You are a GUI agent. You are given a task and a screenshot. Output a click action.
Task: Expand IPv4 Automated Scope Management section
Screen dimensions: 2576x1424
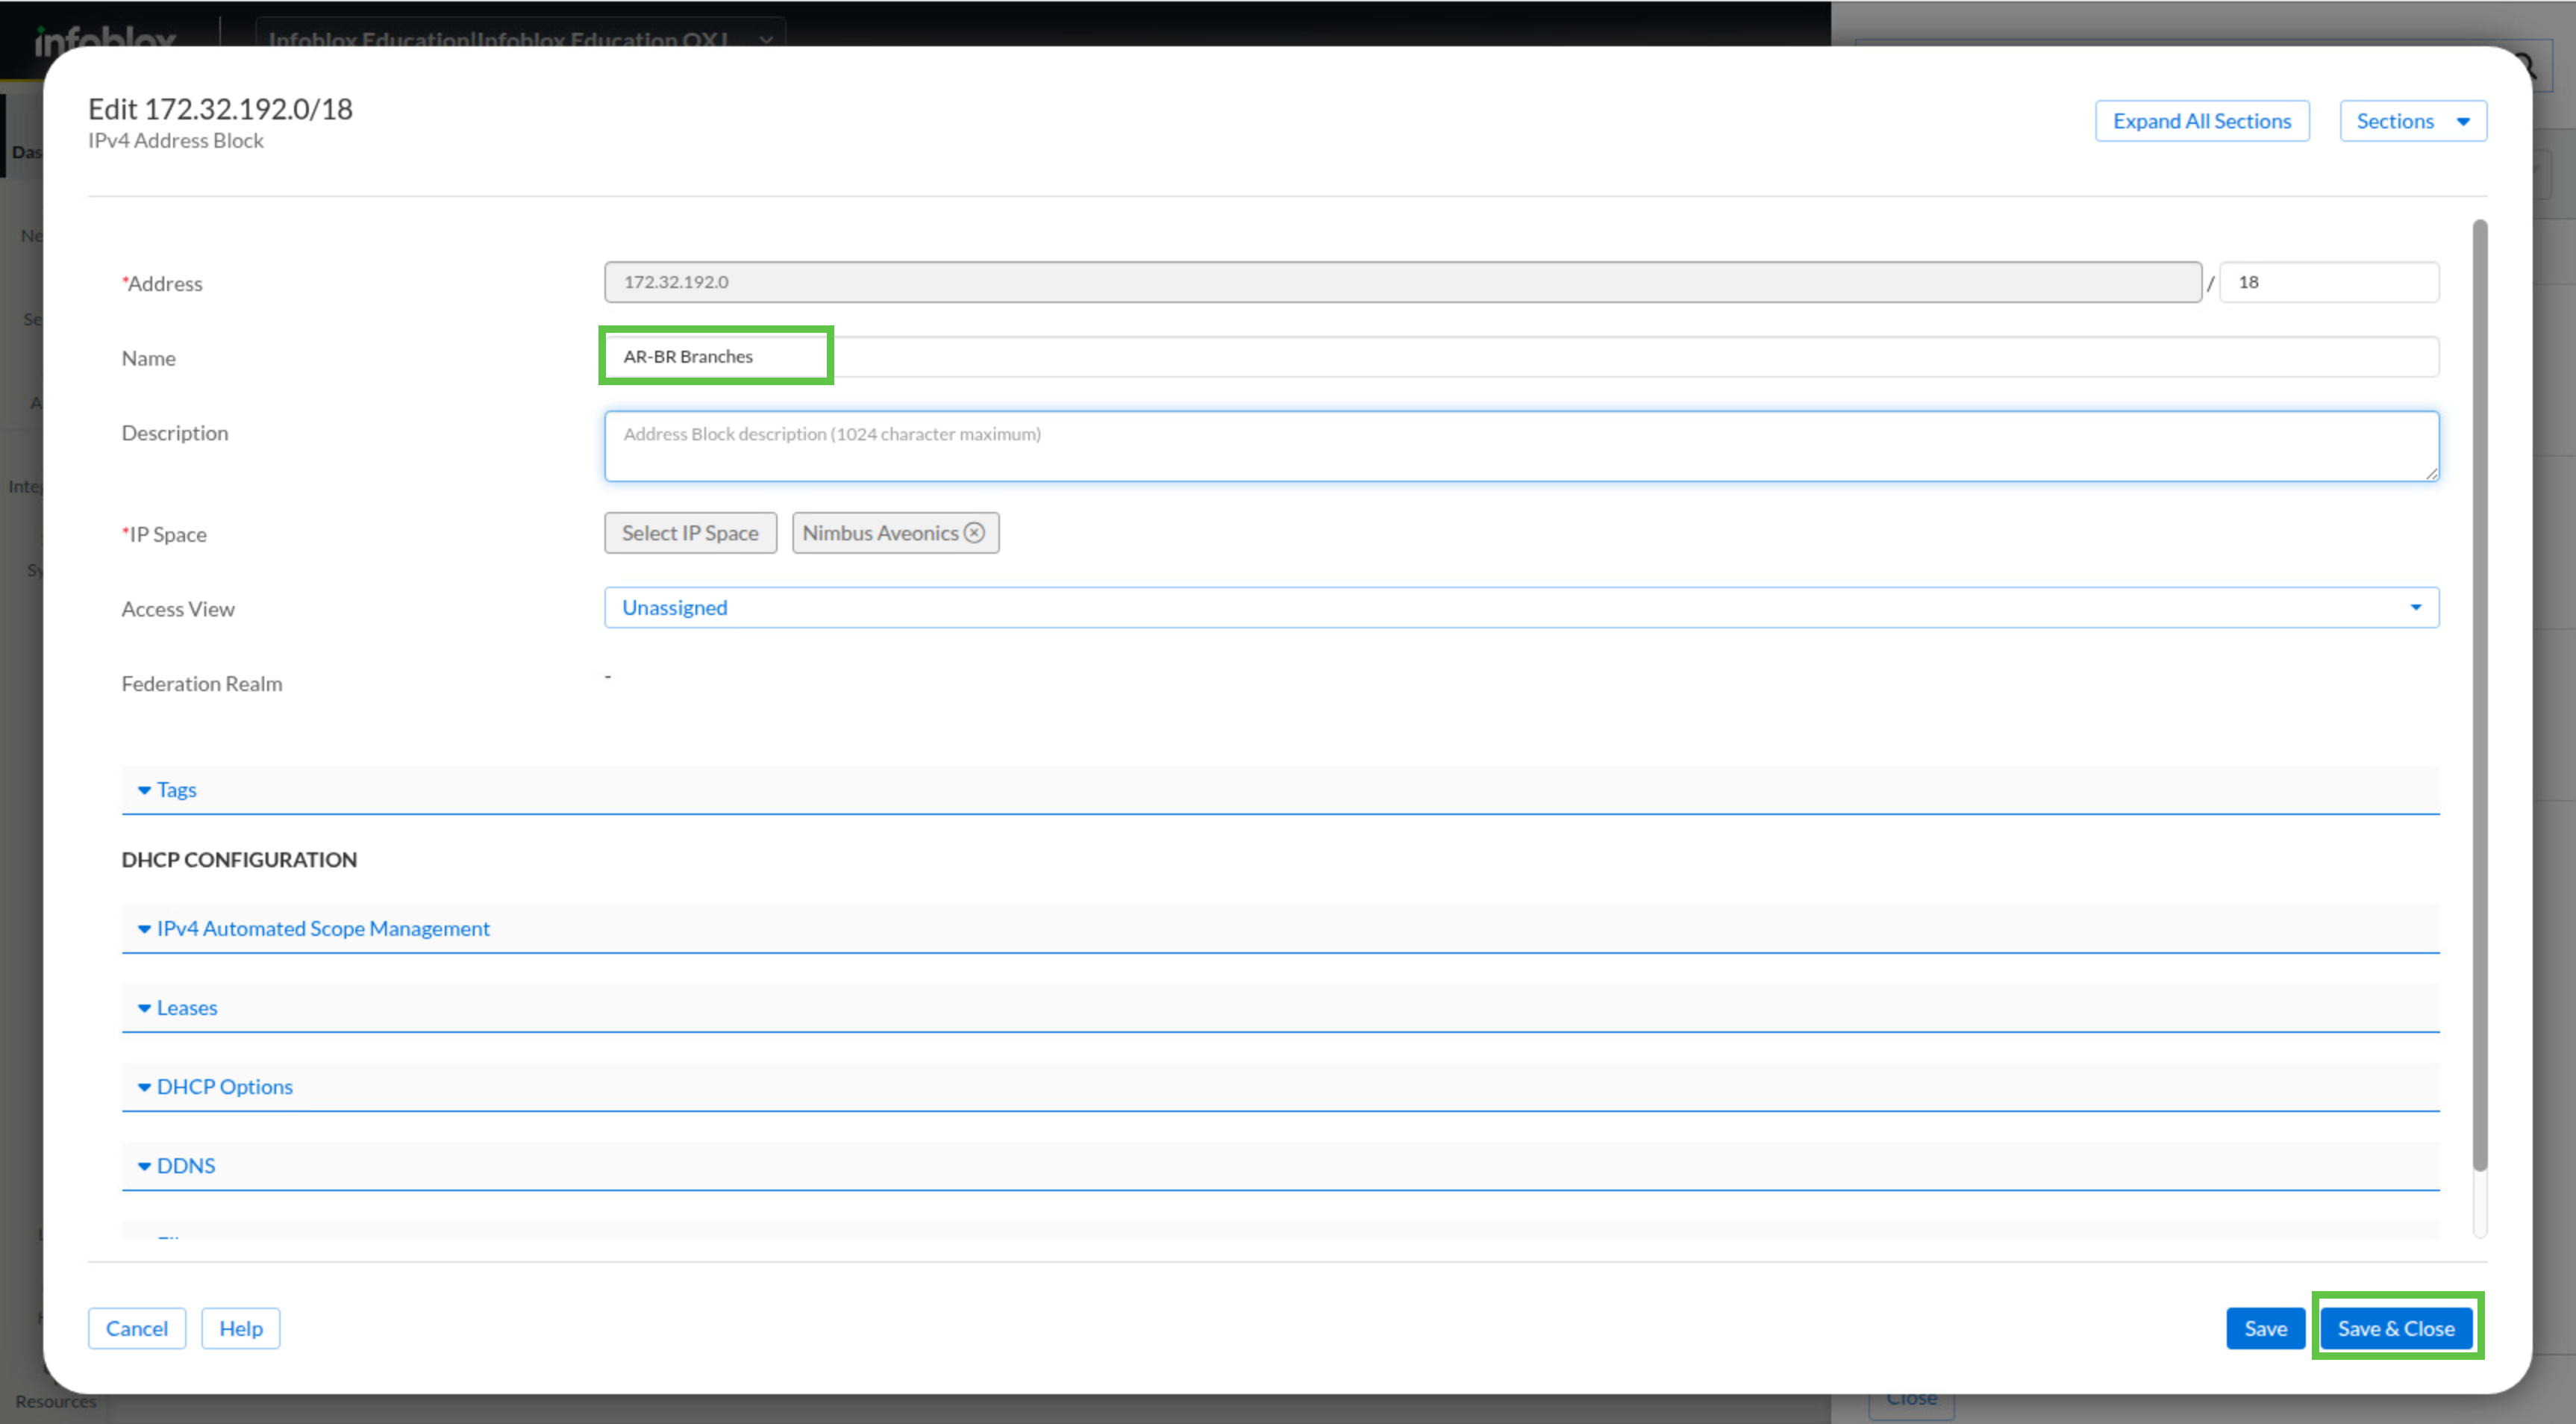tap(1280, 929)
